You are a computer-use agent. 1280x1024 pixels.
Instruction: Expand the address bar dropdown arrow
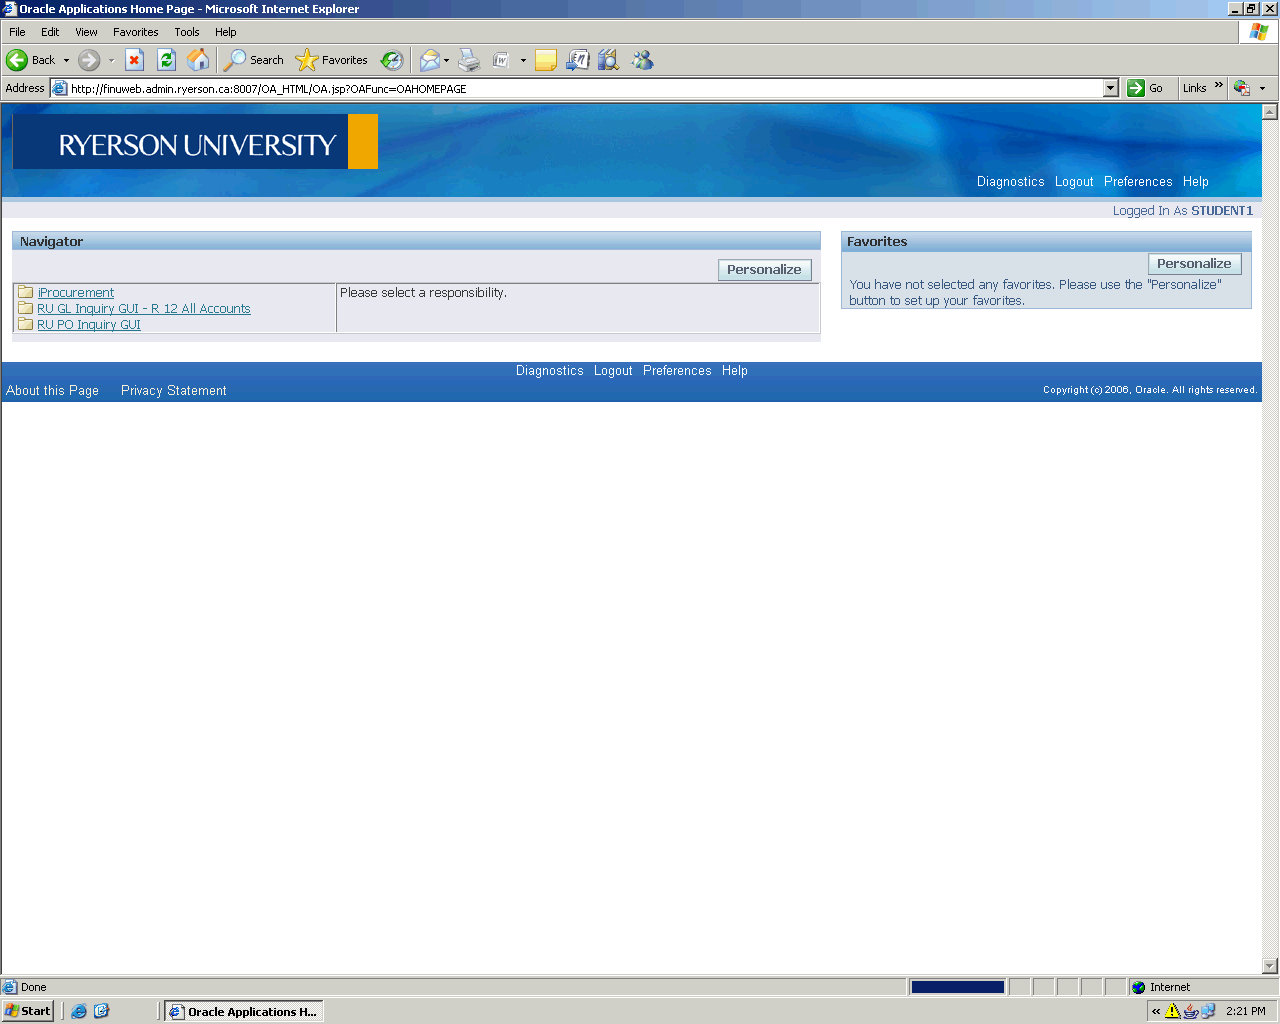point(1110,88)
